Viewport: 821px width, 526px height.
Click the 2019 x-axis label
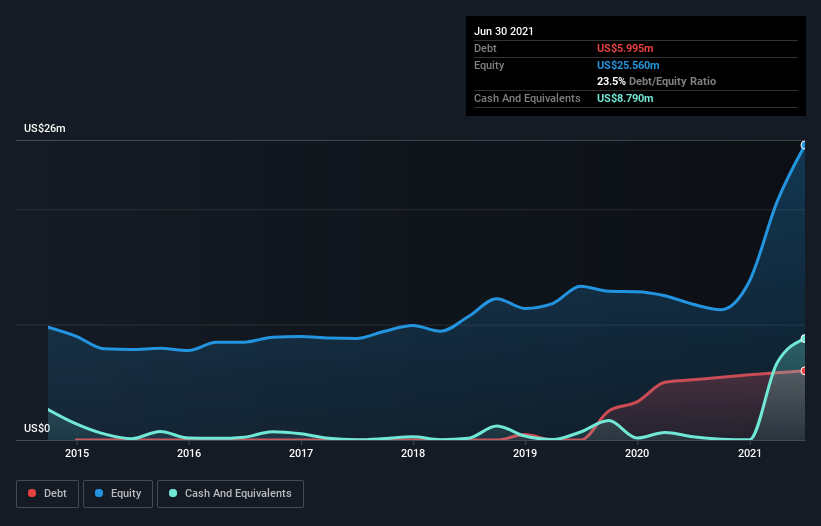click(x=525, y=453)
